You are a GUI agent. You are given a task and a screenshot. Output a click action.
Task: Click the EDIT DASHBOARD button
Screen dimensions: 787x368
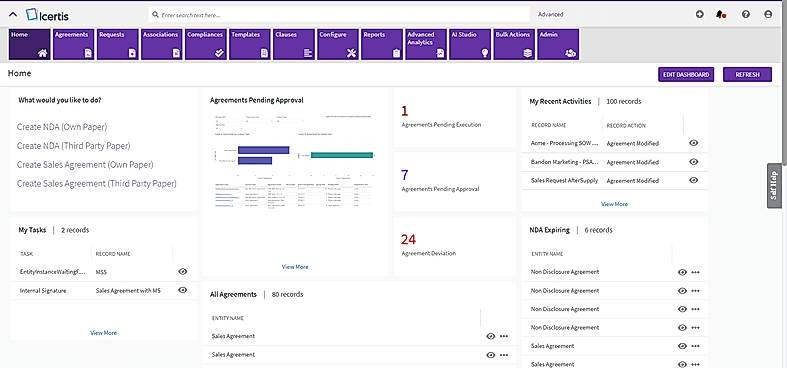tap(686, 74)
